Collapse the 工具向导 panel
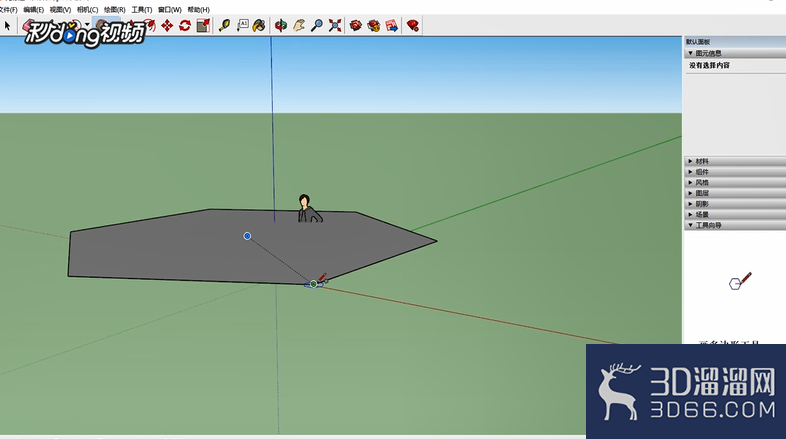This screenshot has width=786, height=439. [x=735, y=225]
